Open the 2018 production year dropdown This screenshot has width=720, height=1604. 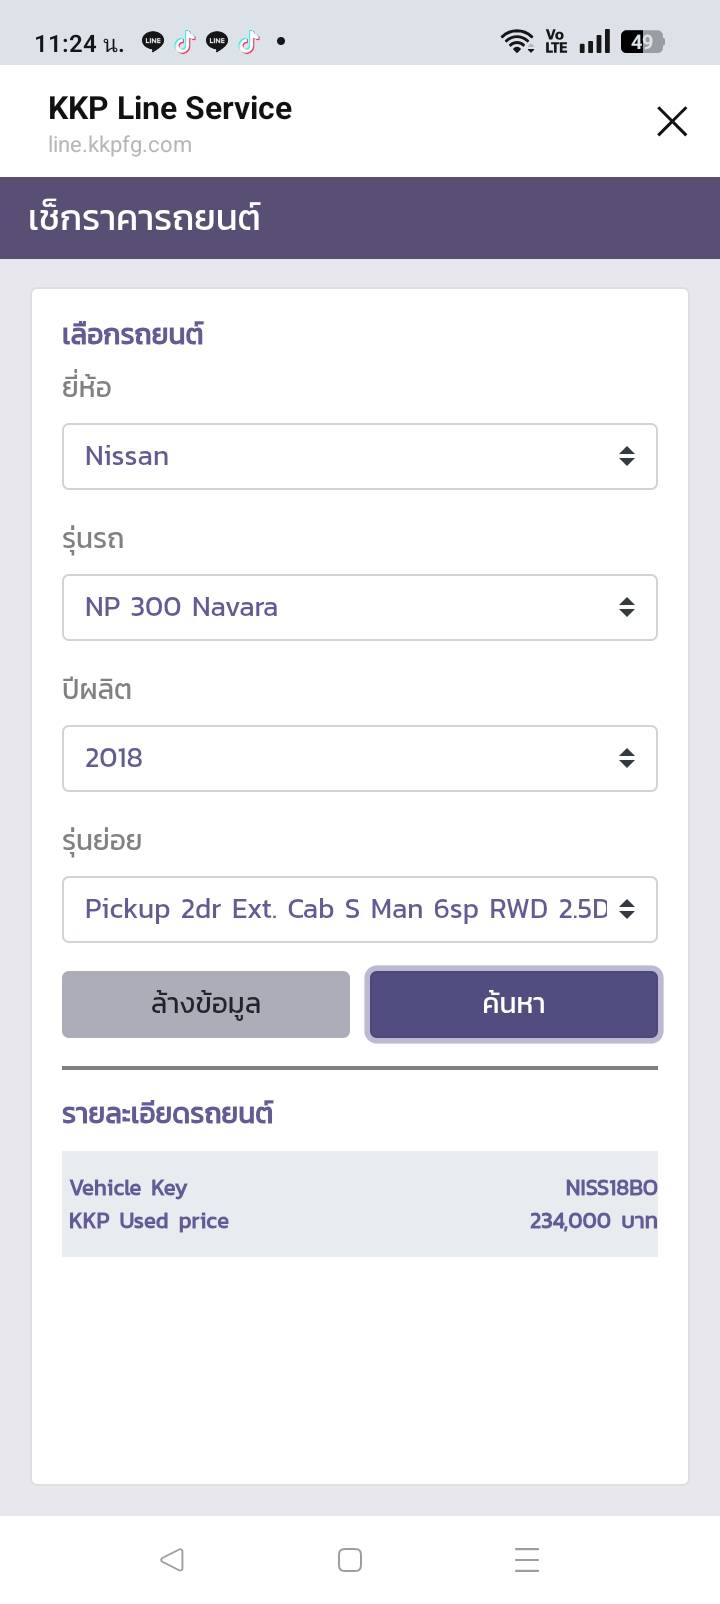click(x=360, y=759)
